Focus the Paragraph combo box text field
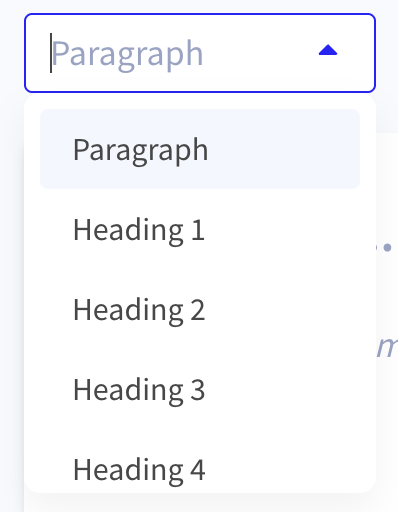The width and height of the screenshot is (398, 512). [x=200, y=53]
